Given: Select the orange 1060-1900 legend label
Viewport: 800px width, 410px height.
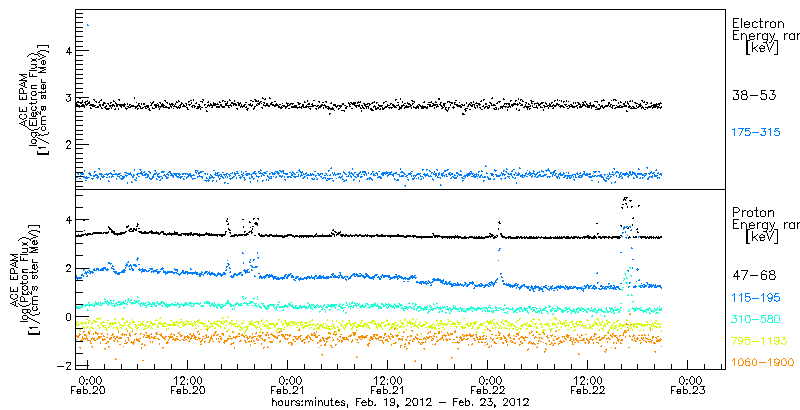Looking at the screenshot, I should pos(763,363).
